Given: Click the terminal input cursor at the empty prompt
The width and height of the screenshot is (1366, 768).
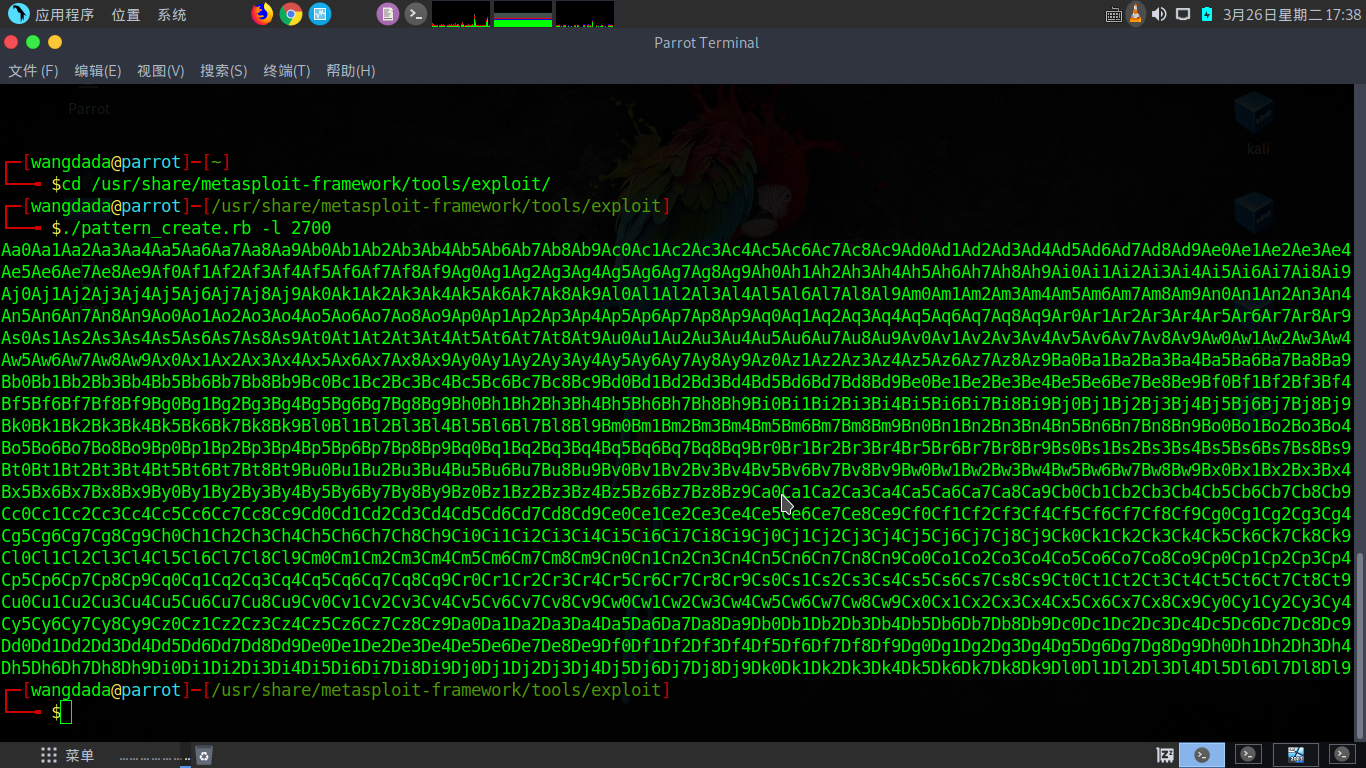Looking at the screenshot, I should point(66,712).
